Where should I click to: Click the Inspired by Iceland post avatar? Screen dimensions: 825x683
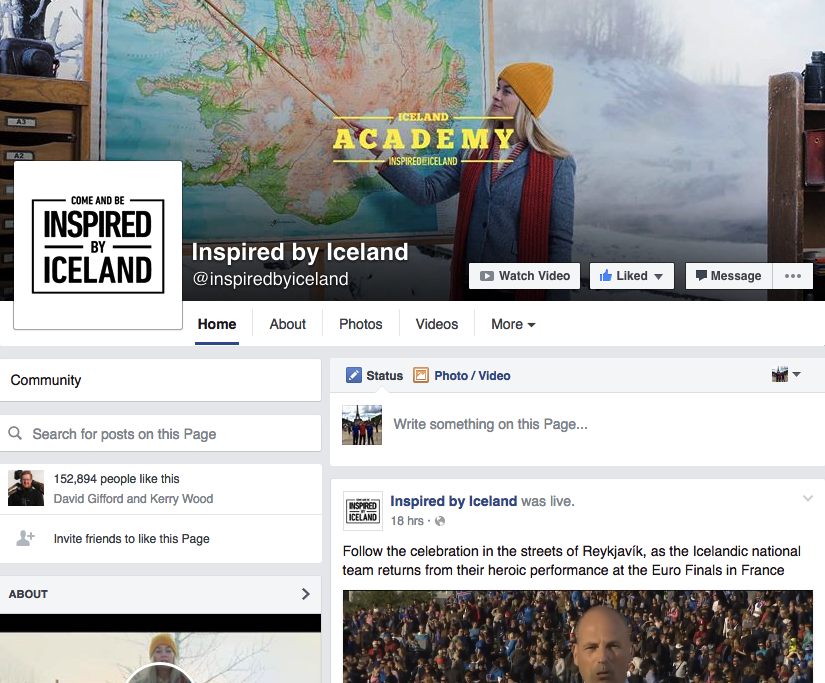363,510
